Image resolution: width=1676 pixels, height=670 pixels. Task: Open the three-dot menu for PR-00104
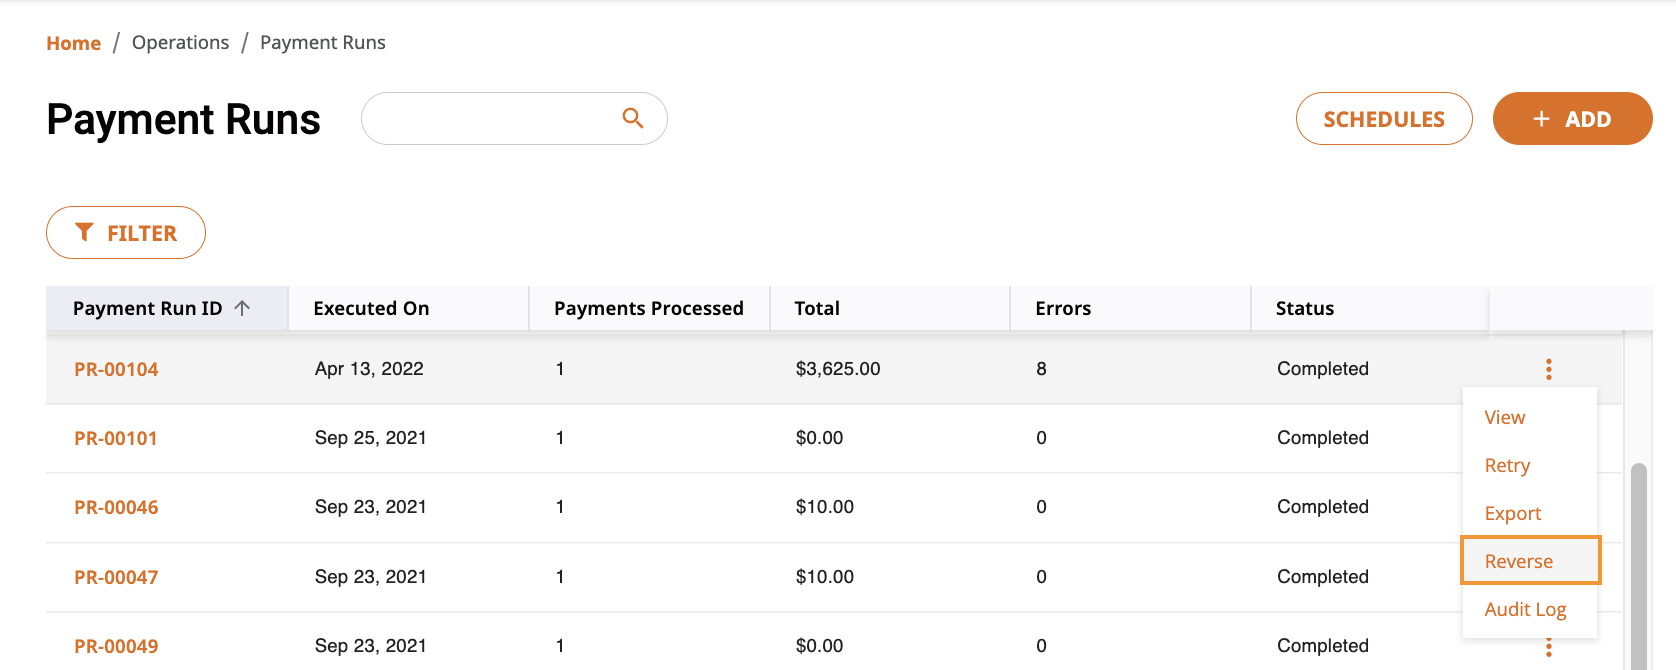(1548, 369)
